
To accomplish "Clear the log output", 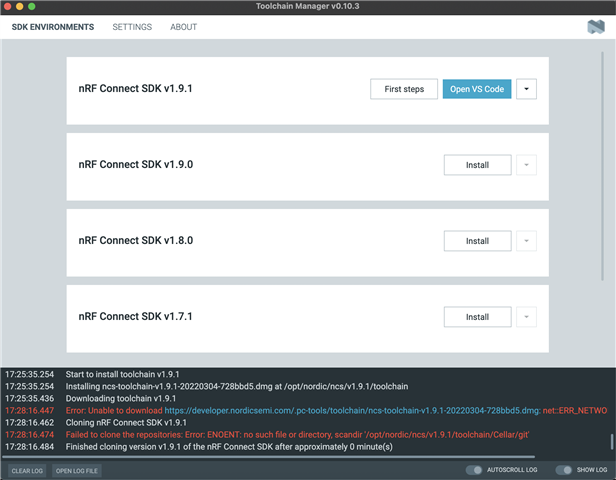I will 27,471.
